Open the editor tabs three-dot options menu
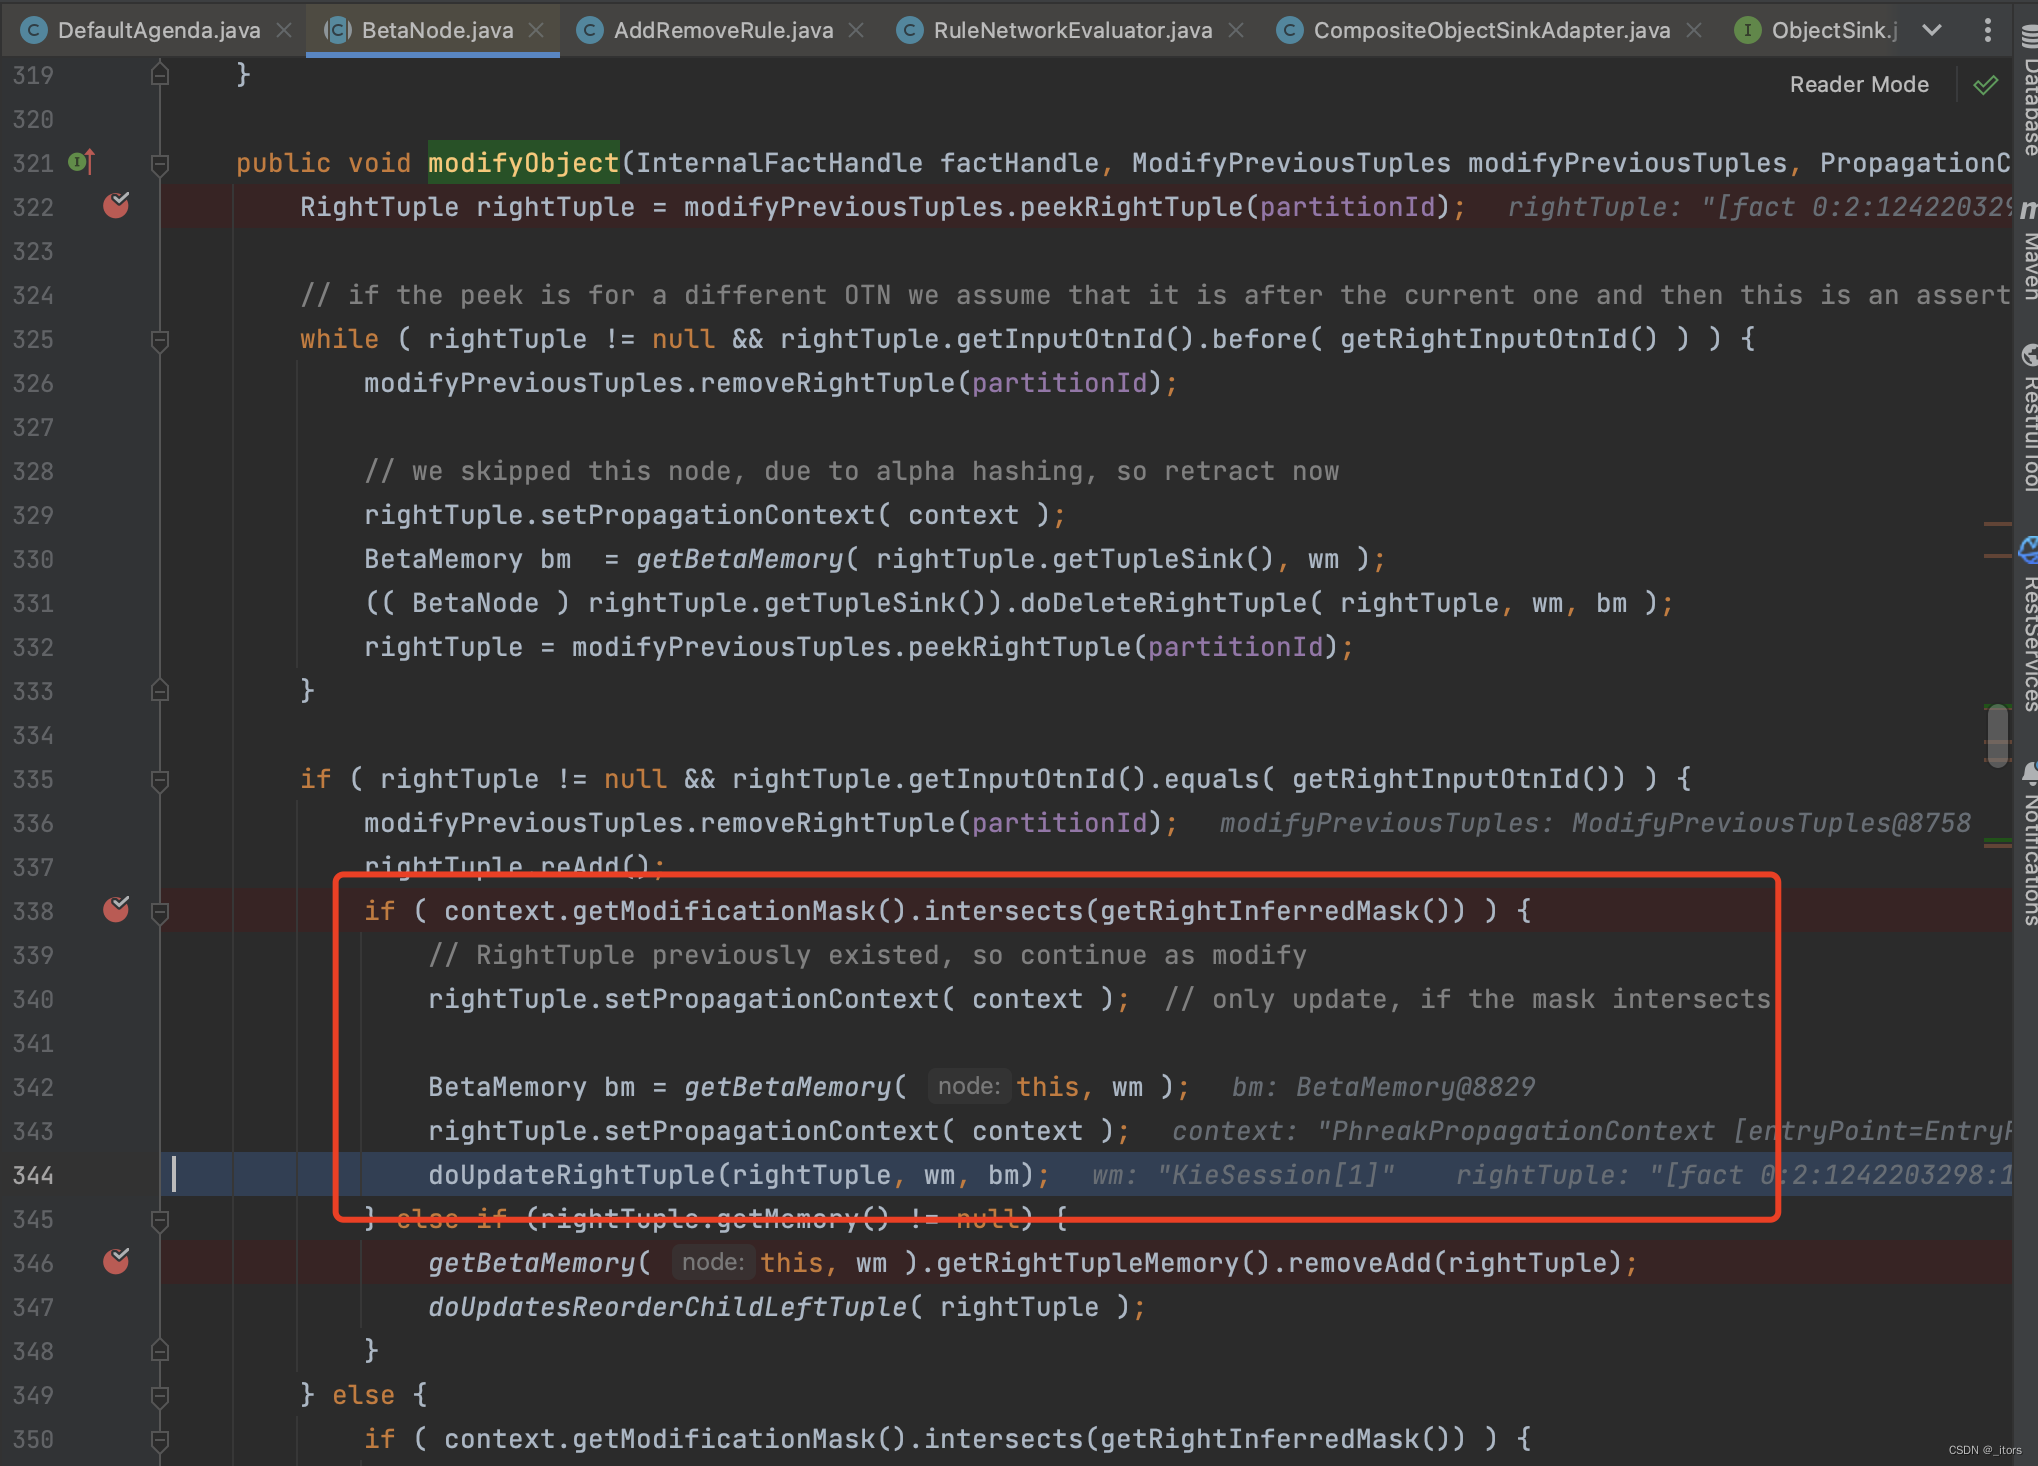 tap(1987, 30)
